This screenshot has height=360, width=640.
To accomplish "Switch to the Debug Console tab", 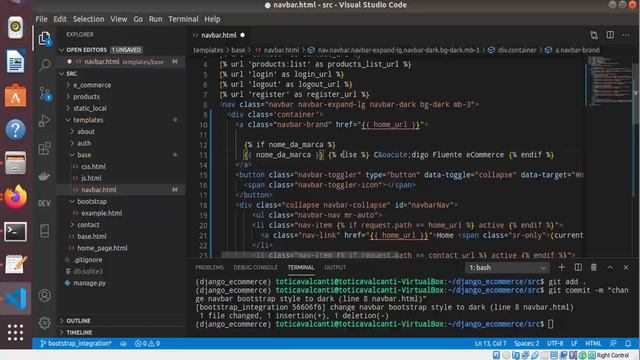I will [255, 267].
